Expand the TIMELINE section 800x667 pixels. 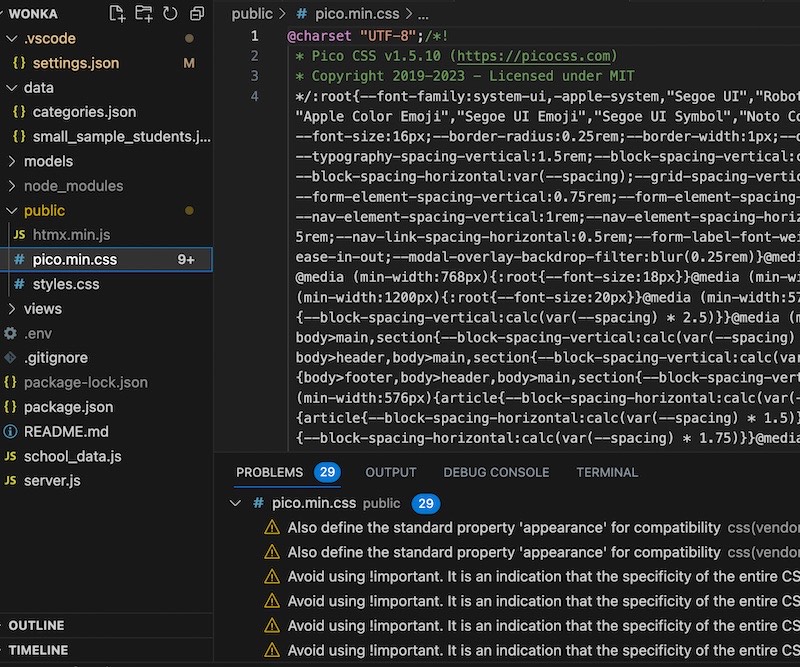(106, 650)
